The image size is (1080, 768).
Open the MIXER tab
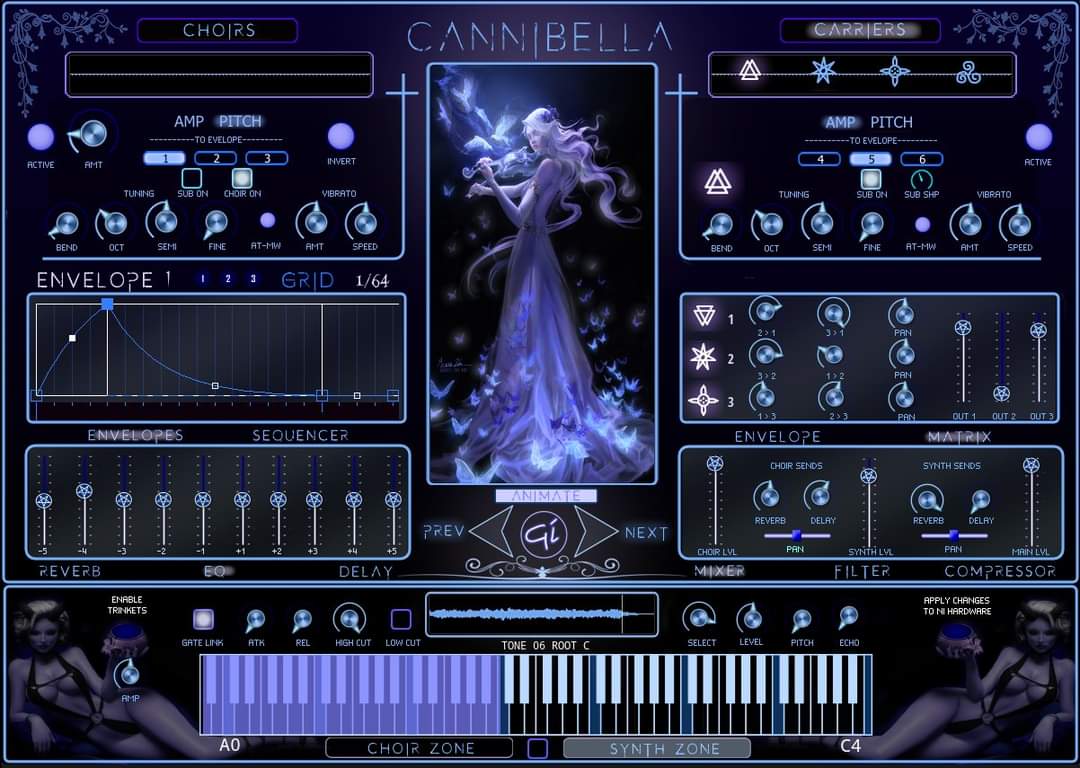click(x=720, y=571)
